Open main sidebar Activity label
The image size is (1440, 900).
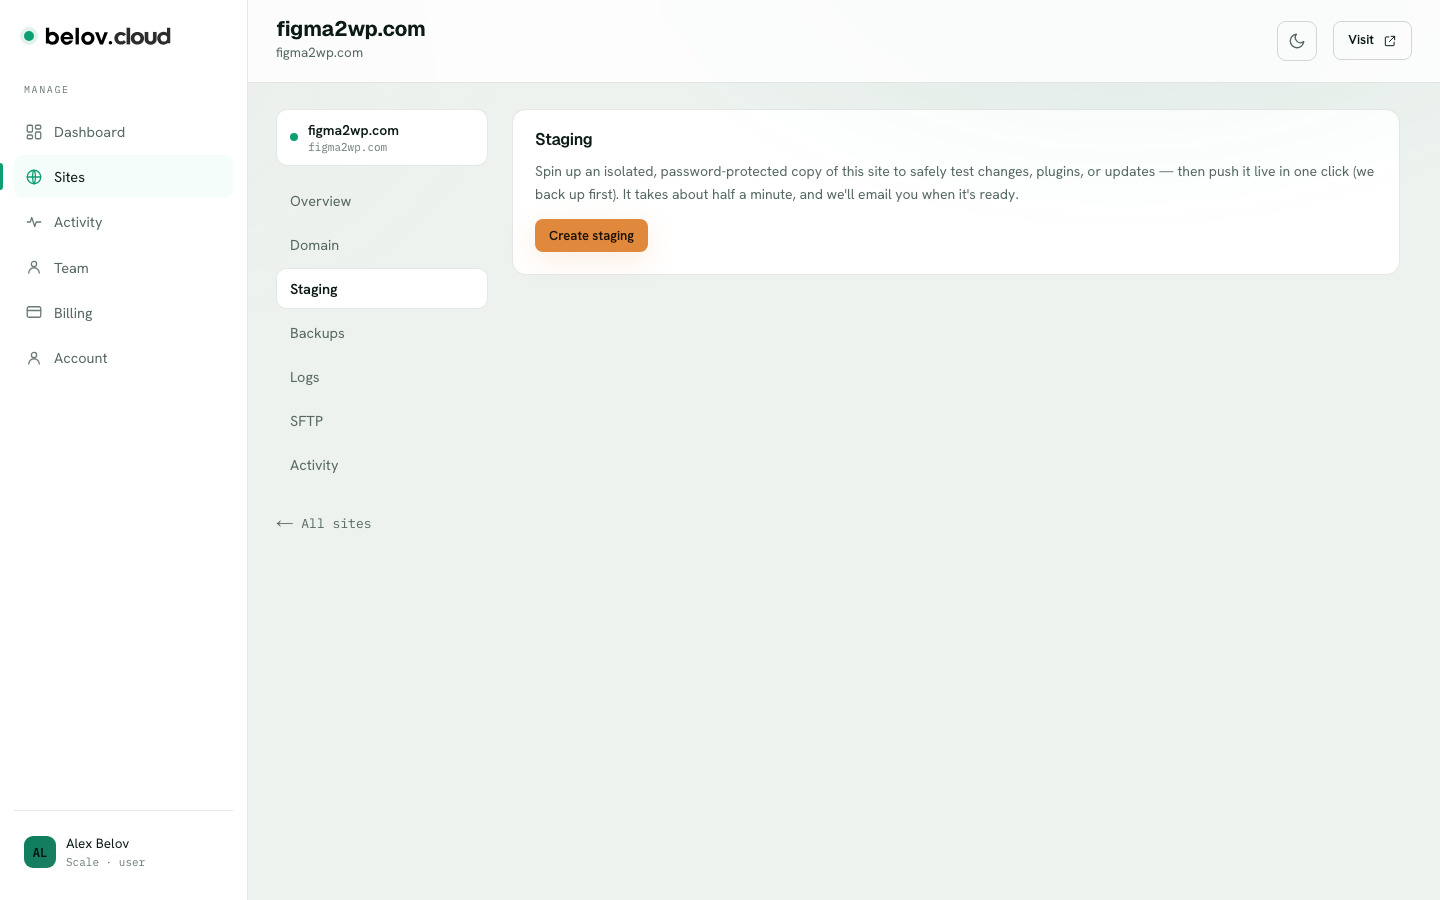[x=78, y=222]
